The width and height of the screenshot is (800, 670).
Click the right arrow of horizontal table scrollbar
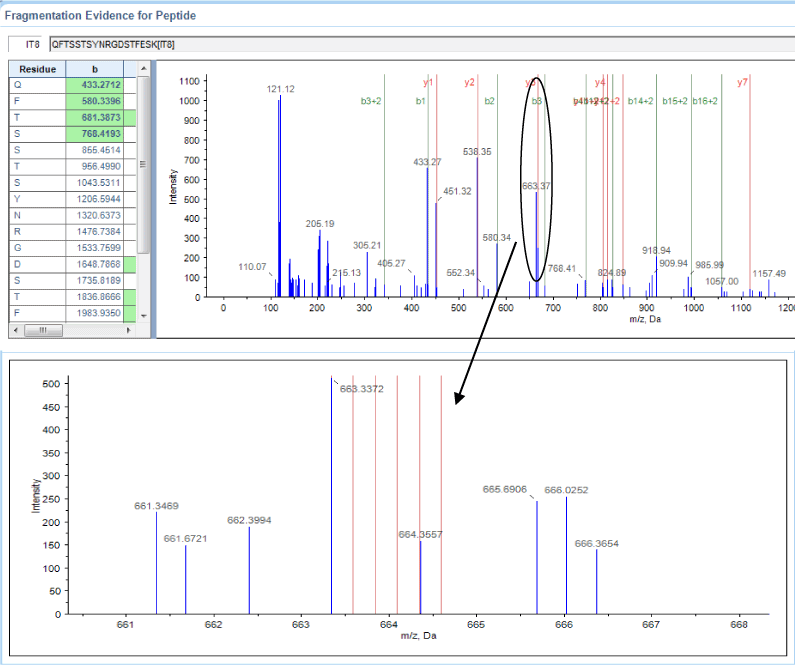pos(129,330)
